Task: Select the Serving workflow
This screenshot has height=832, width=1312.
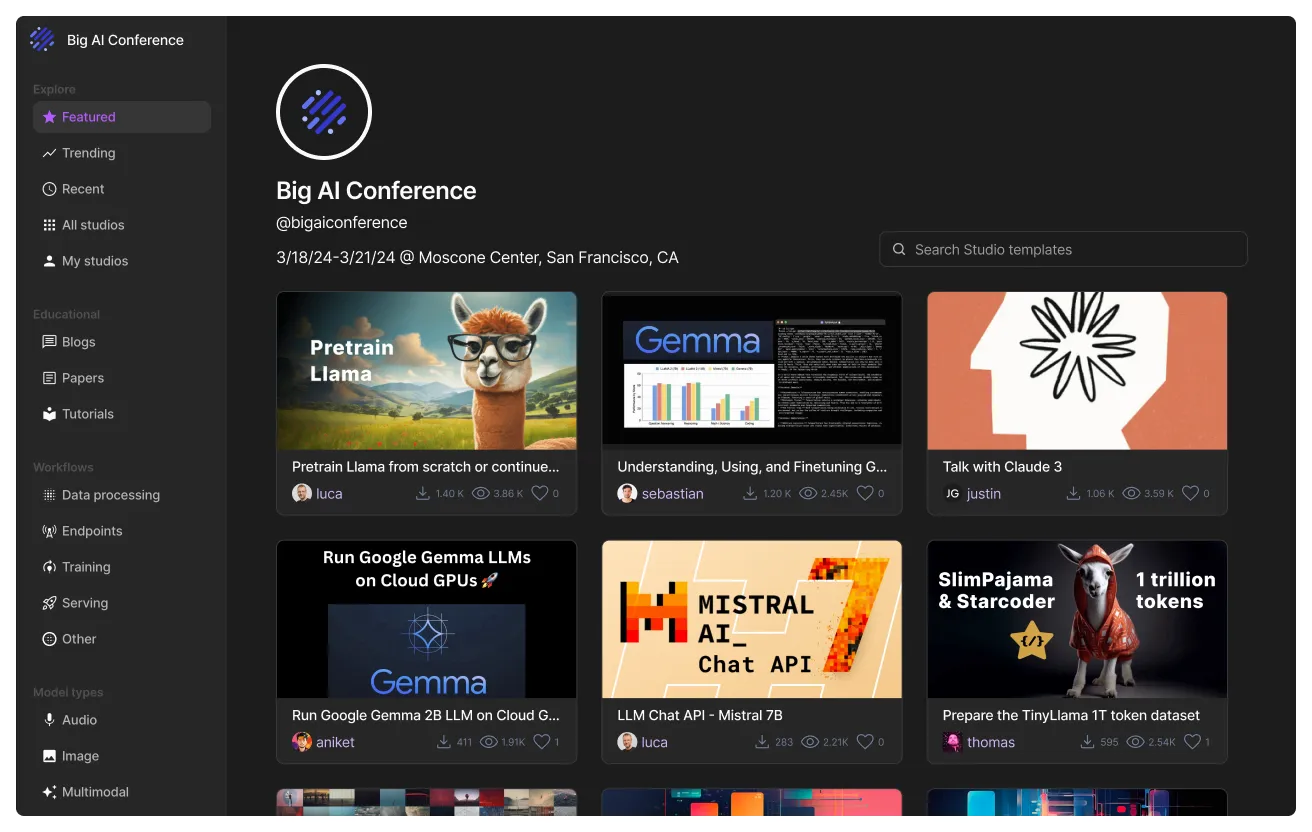Action: 122,603
